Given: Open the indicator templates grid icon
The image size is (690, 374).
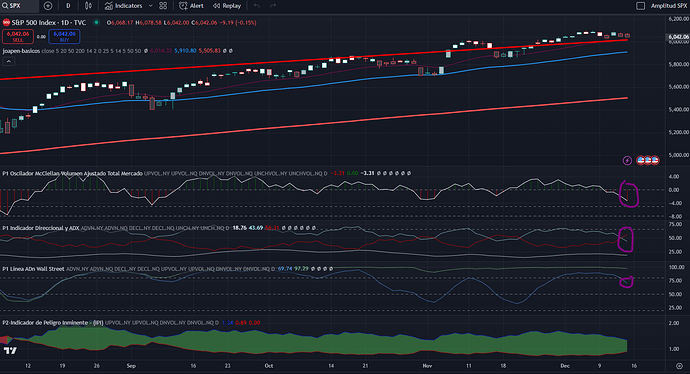Looking at the screenshot, I should tap(163, 6).
